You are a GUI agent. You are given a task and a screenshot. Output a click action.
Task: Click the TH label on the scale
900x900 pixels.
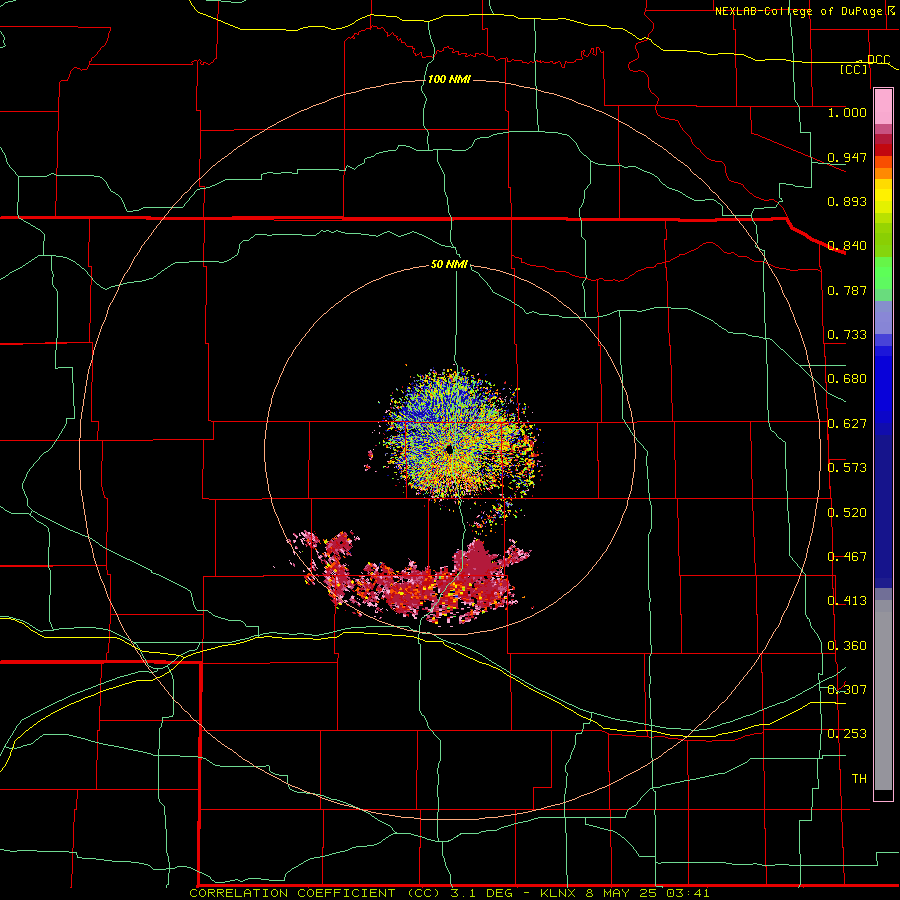point(859,779)
